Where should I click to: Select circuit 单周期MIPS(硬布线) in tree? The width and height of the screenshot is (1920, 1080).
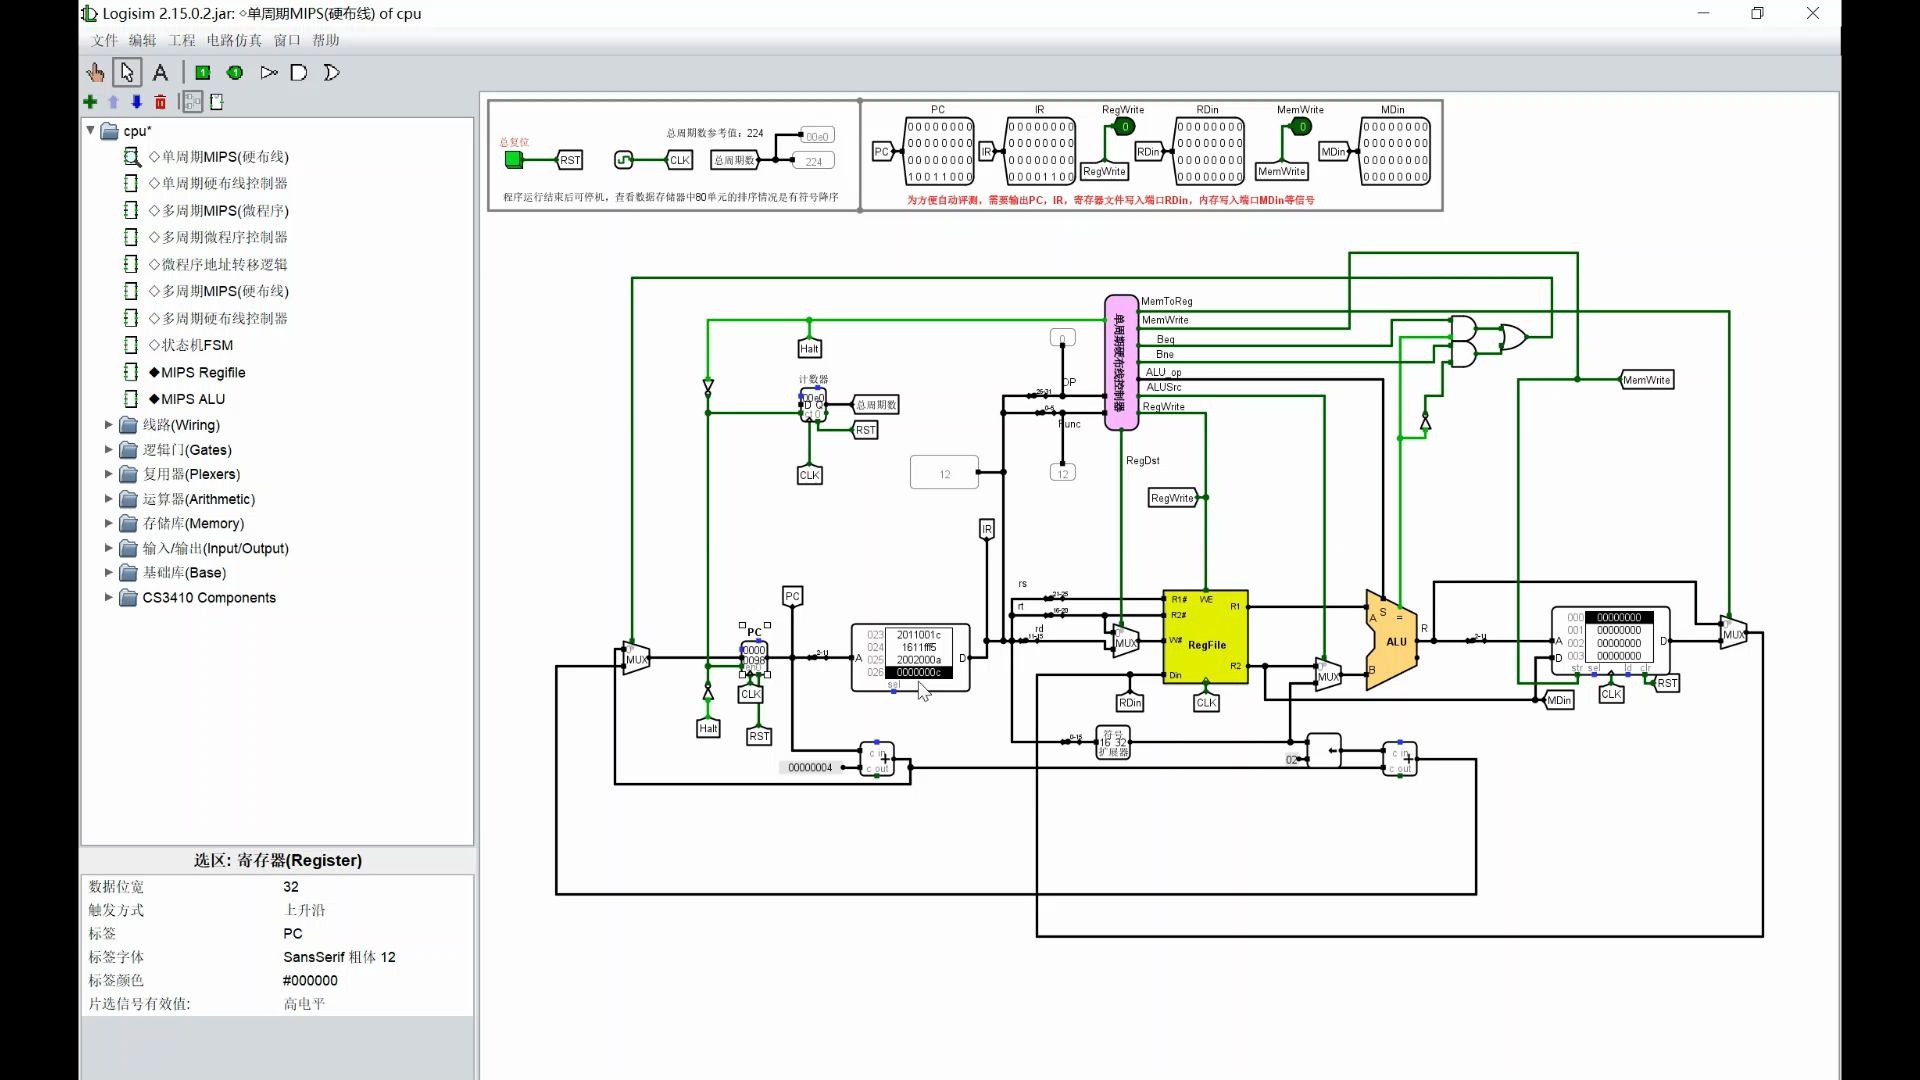click(219, 157)
